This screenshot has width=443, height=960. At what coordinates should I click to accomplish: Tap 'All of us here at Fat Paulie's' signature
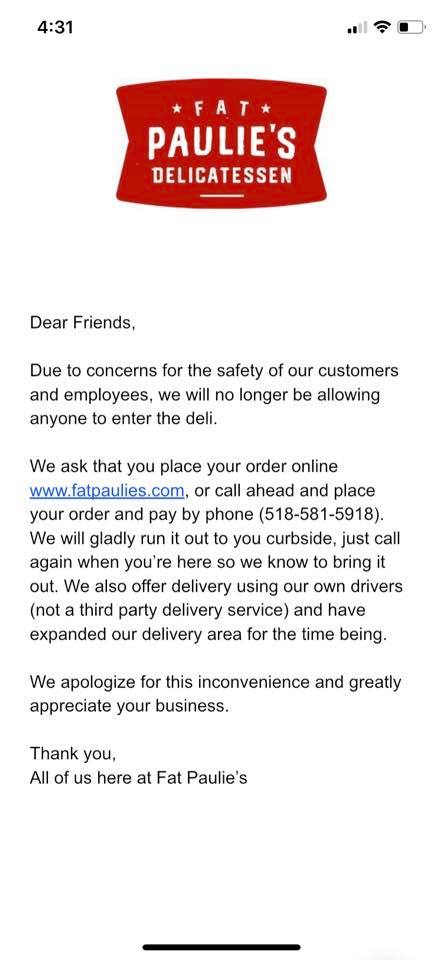(x=138, y=778)
